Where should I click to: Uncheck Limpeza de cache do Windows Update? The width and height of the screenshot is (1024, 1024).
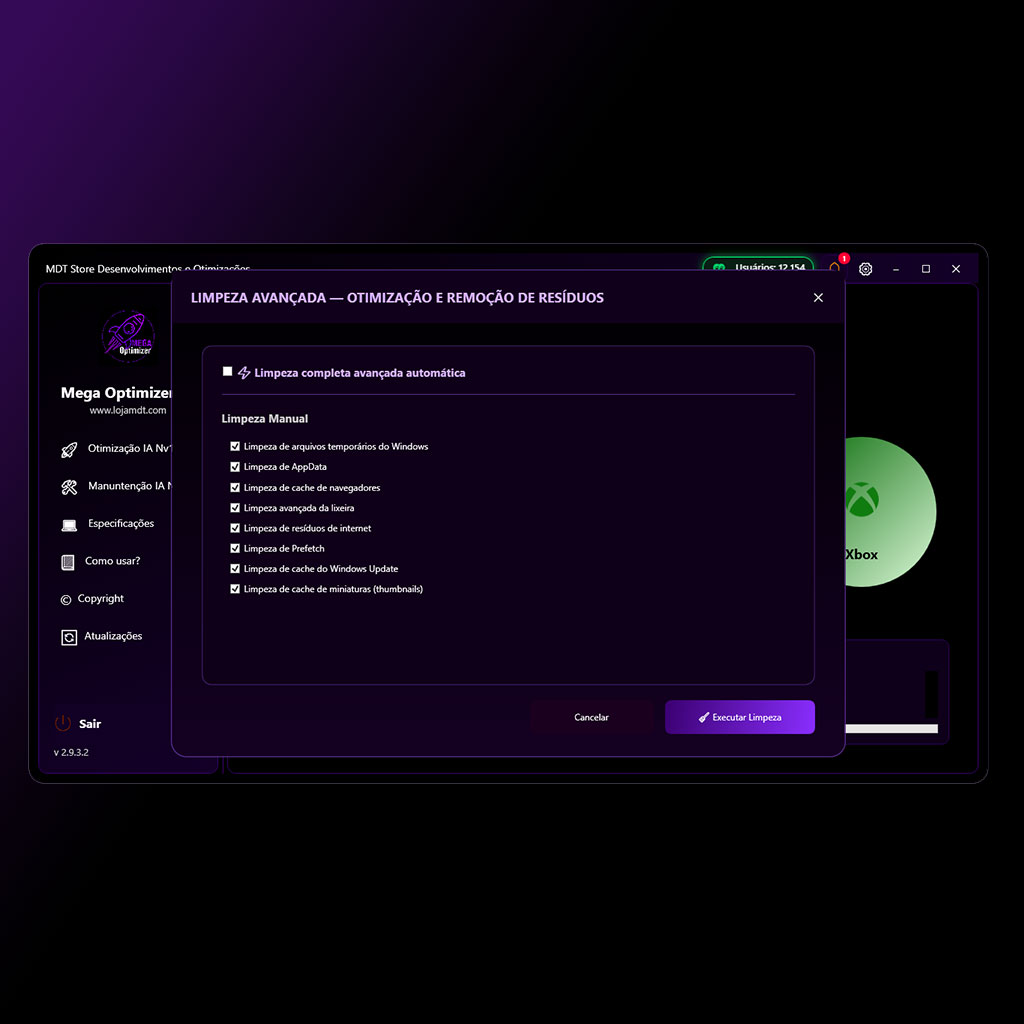[235, 569]
